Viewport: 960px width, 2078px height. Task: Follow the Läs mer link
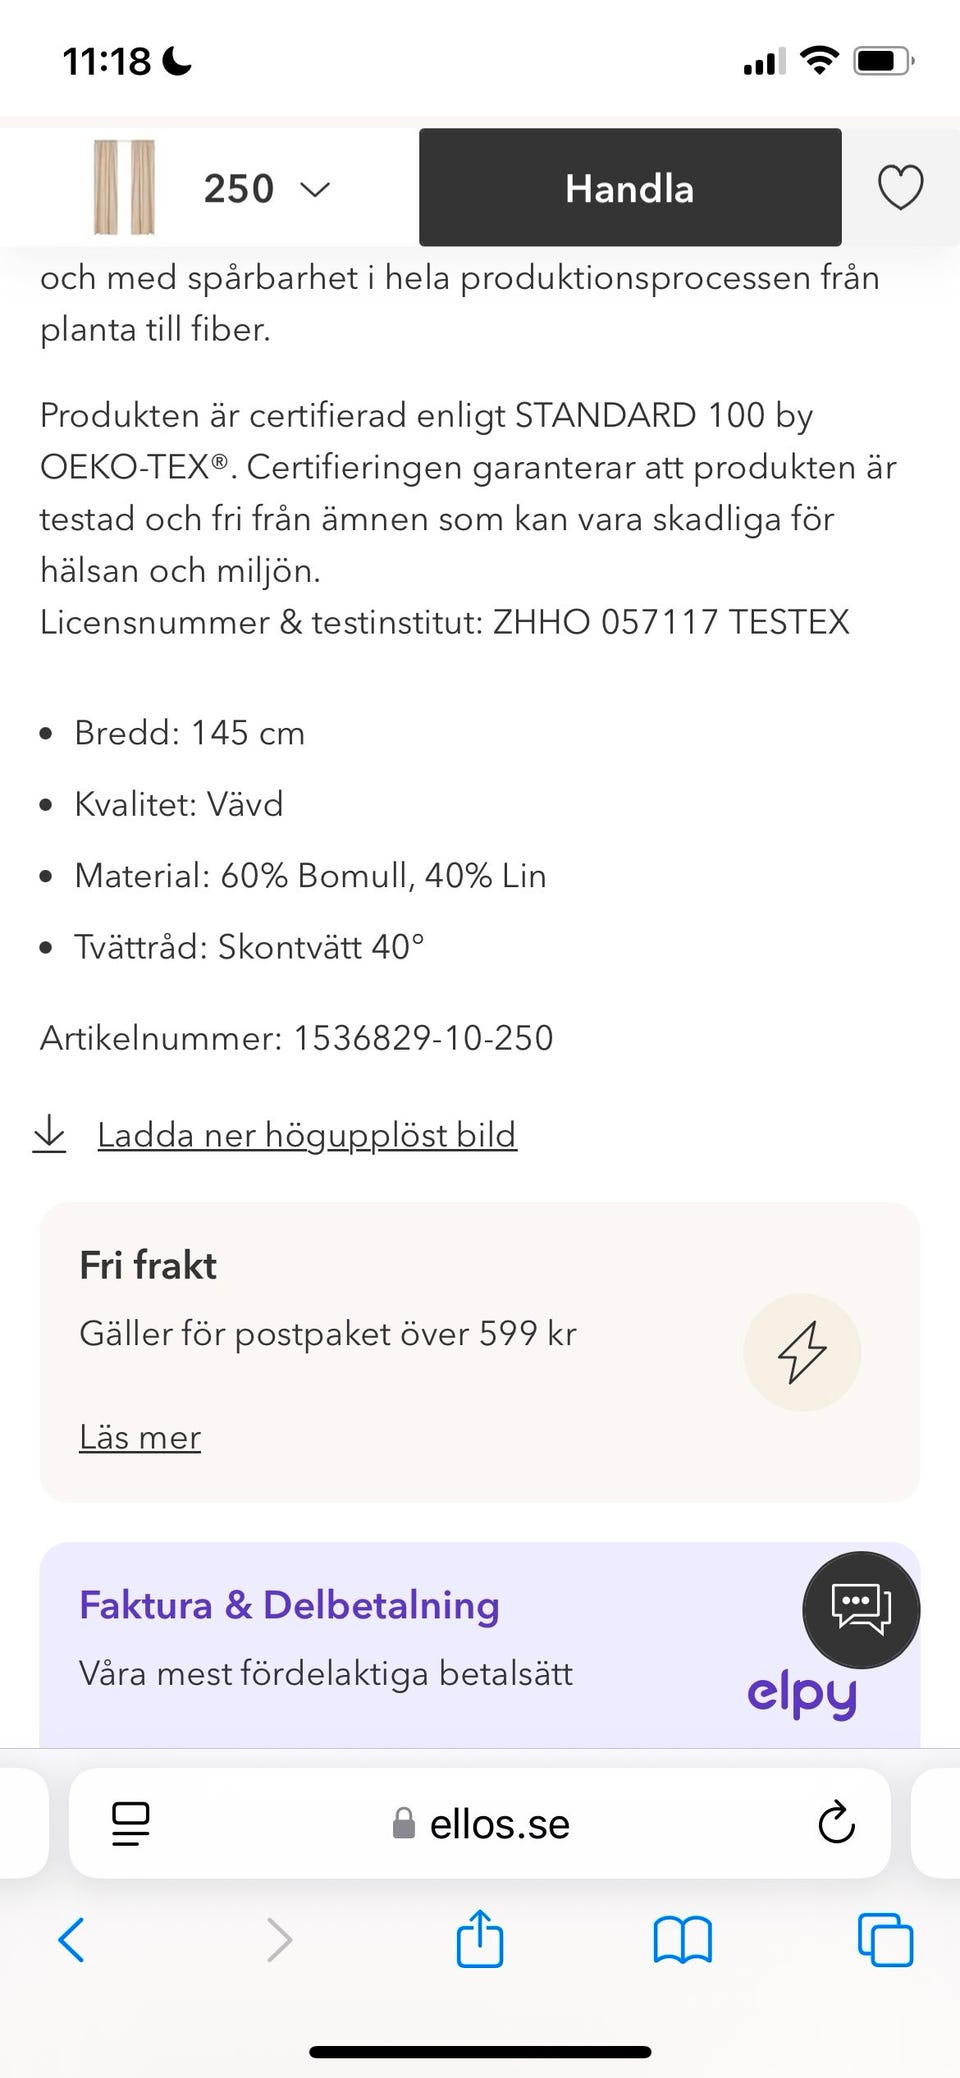click(140, 1437)
